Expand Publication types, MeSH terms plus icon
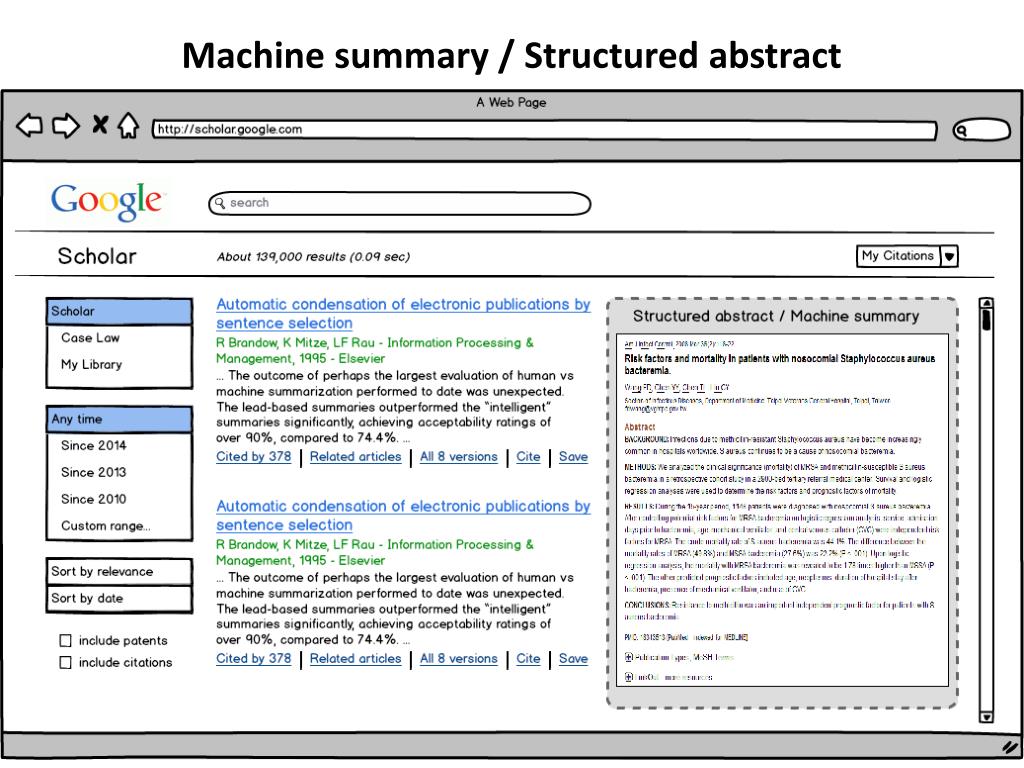1024x768 pixels. [x=628, y=657]
